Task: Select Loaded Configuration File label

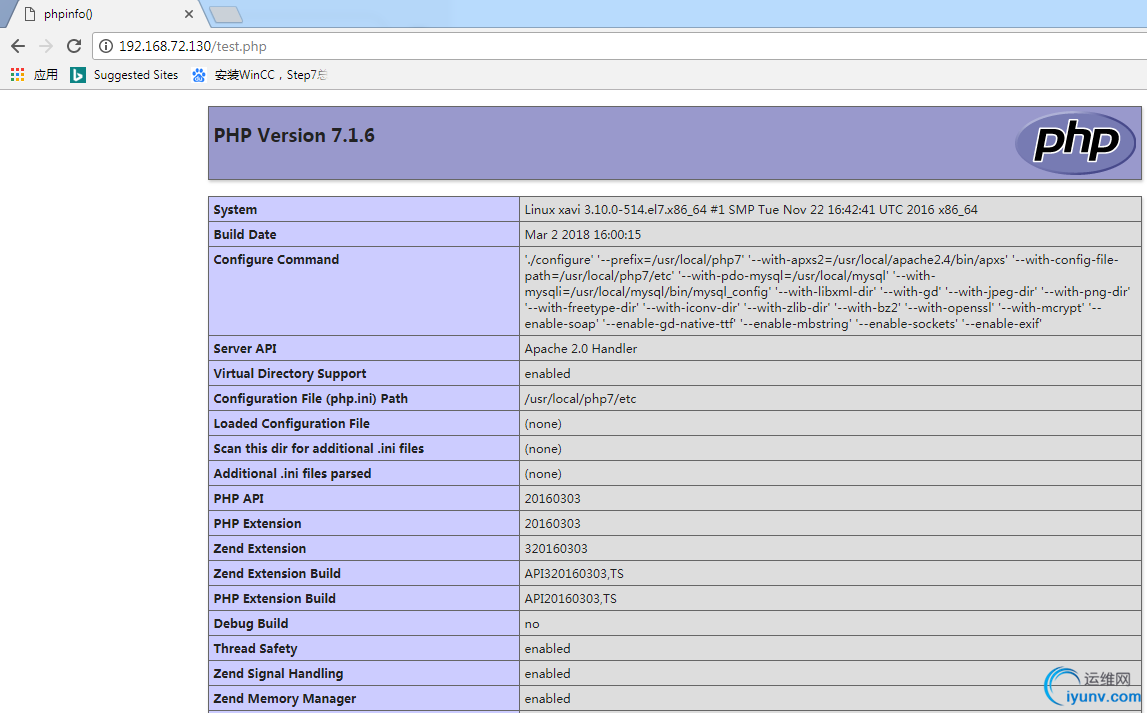Action: (291, 423)
